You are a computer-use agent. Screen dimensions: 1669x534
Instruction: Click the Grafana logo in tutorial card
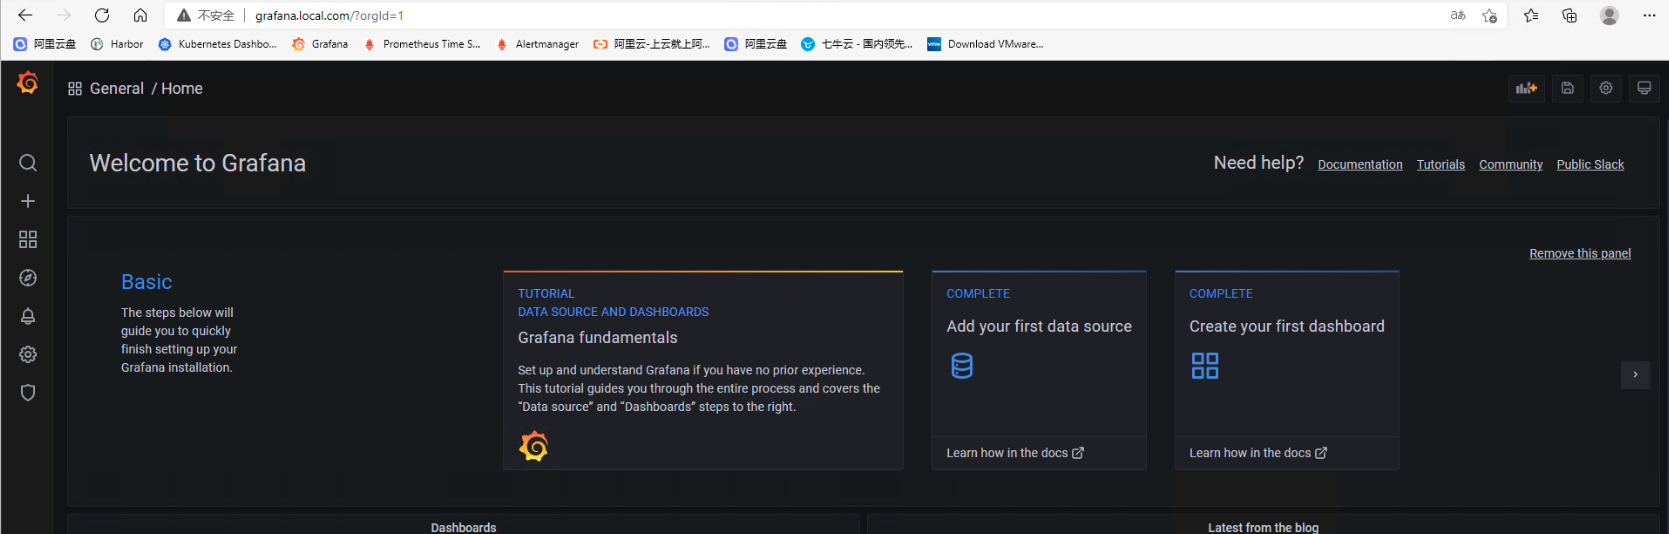[534, 446]
